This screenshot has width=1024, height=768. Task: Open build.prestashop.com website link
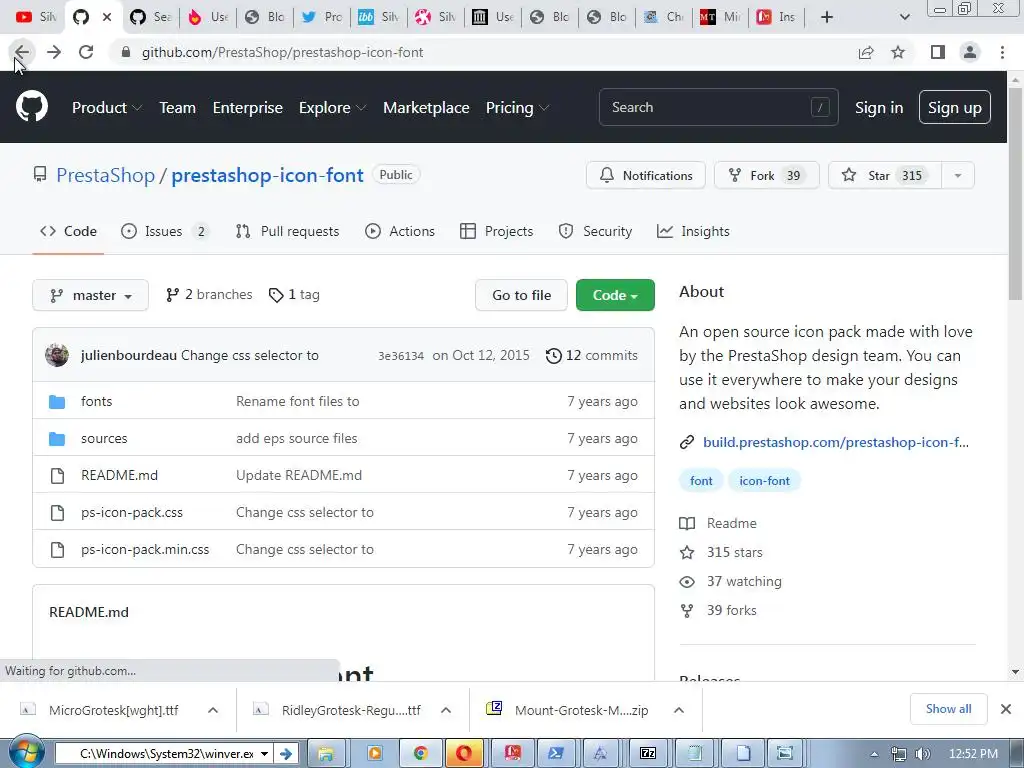[835, 442]
